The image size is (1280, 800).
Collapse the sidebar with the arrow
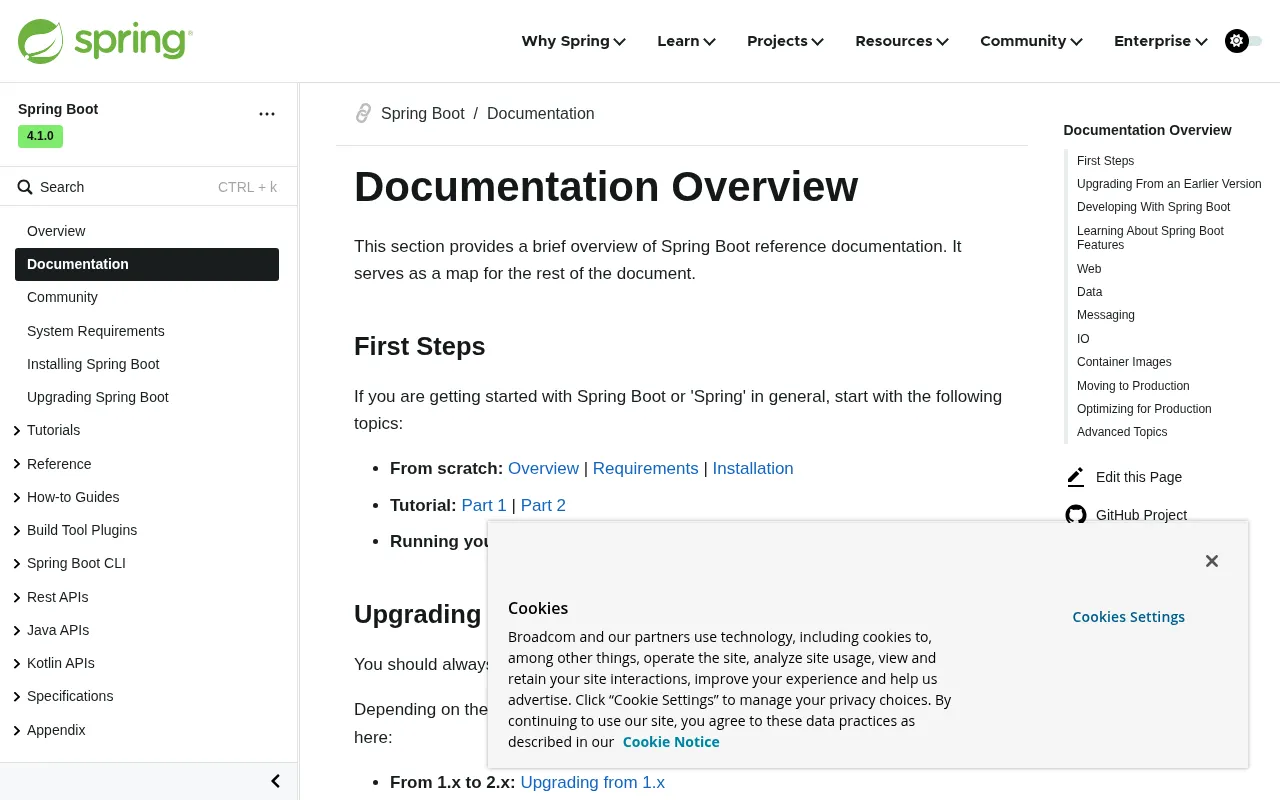(x=276, y=781)
